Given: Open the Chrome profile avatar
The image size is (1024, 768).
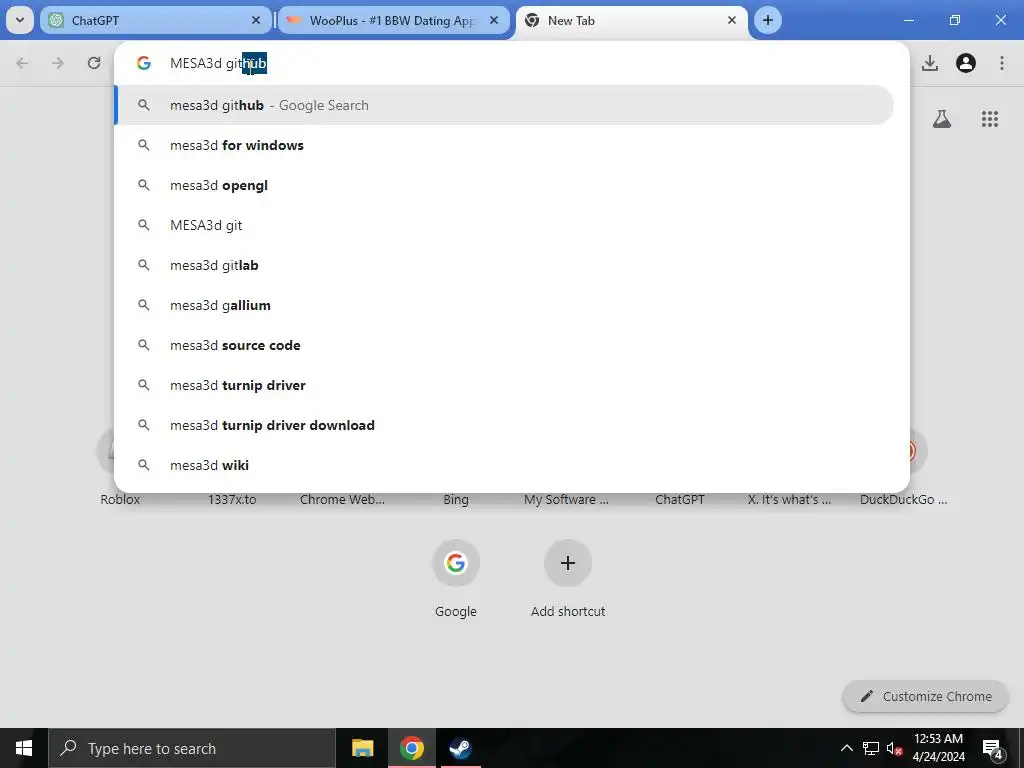Looking at the screenshot, I should (966, 63).
